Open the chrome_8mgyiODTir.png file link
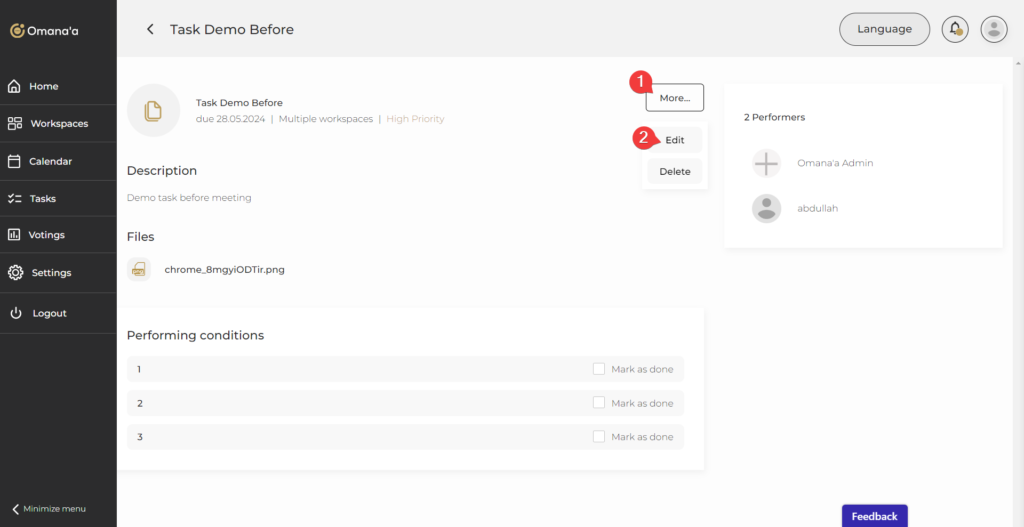This screenshot has height=527, width=1024. pyautogui.click(x=224, y=269)
